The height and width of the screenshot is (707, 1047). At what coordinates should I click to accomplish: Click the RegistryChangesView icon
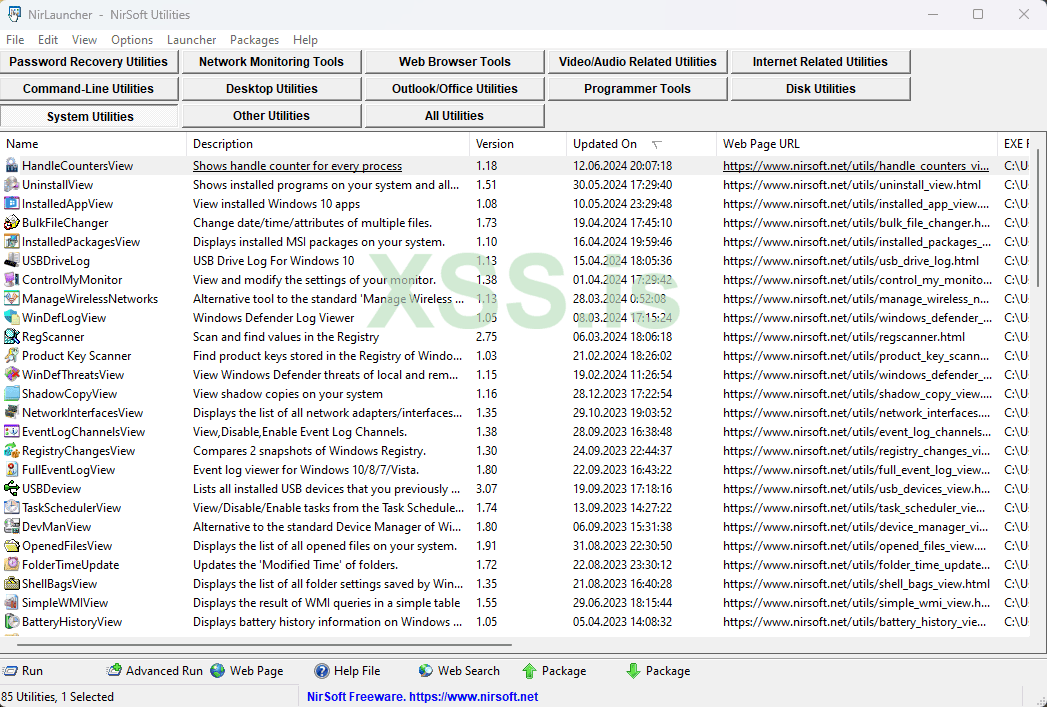(x=11, y=451)
